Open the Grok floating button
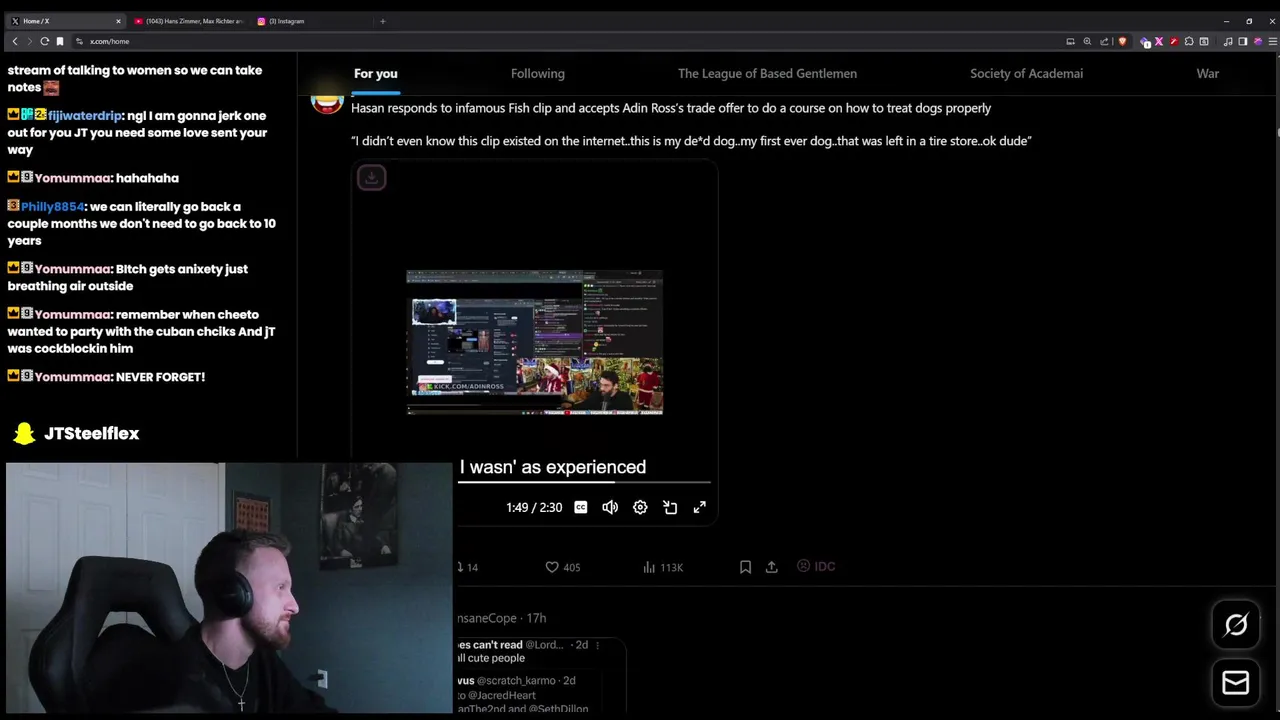Screen dimensions: 1280x720 tap(1236, 625)
